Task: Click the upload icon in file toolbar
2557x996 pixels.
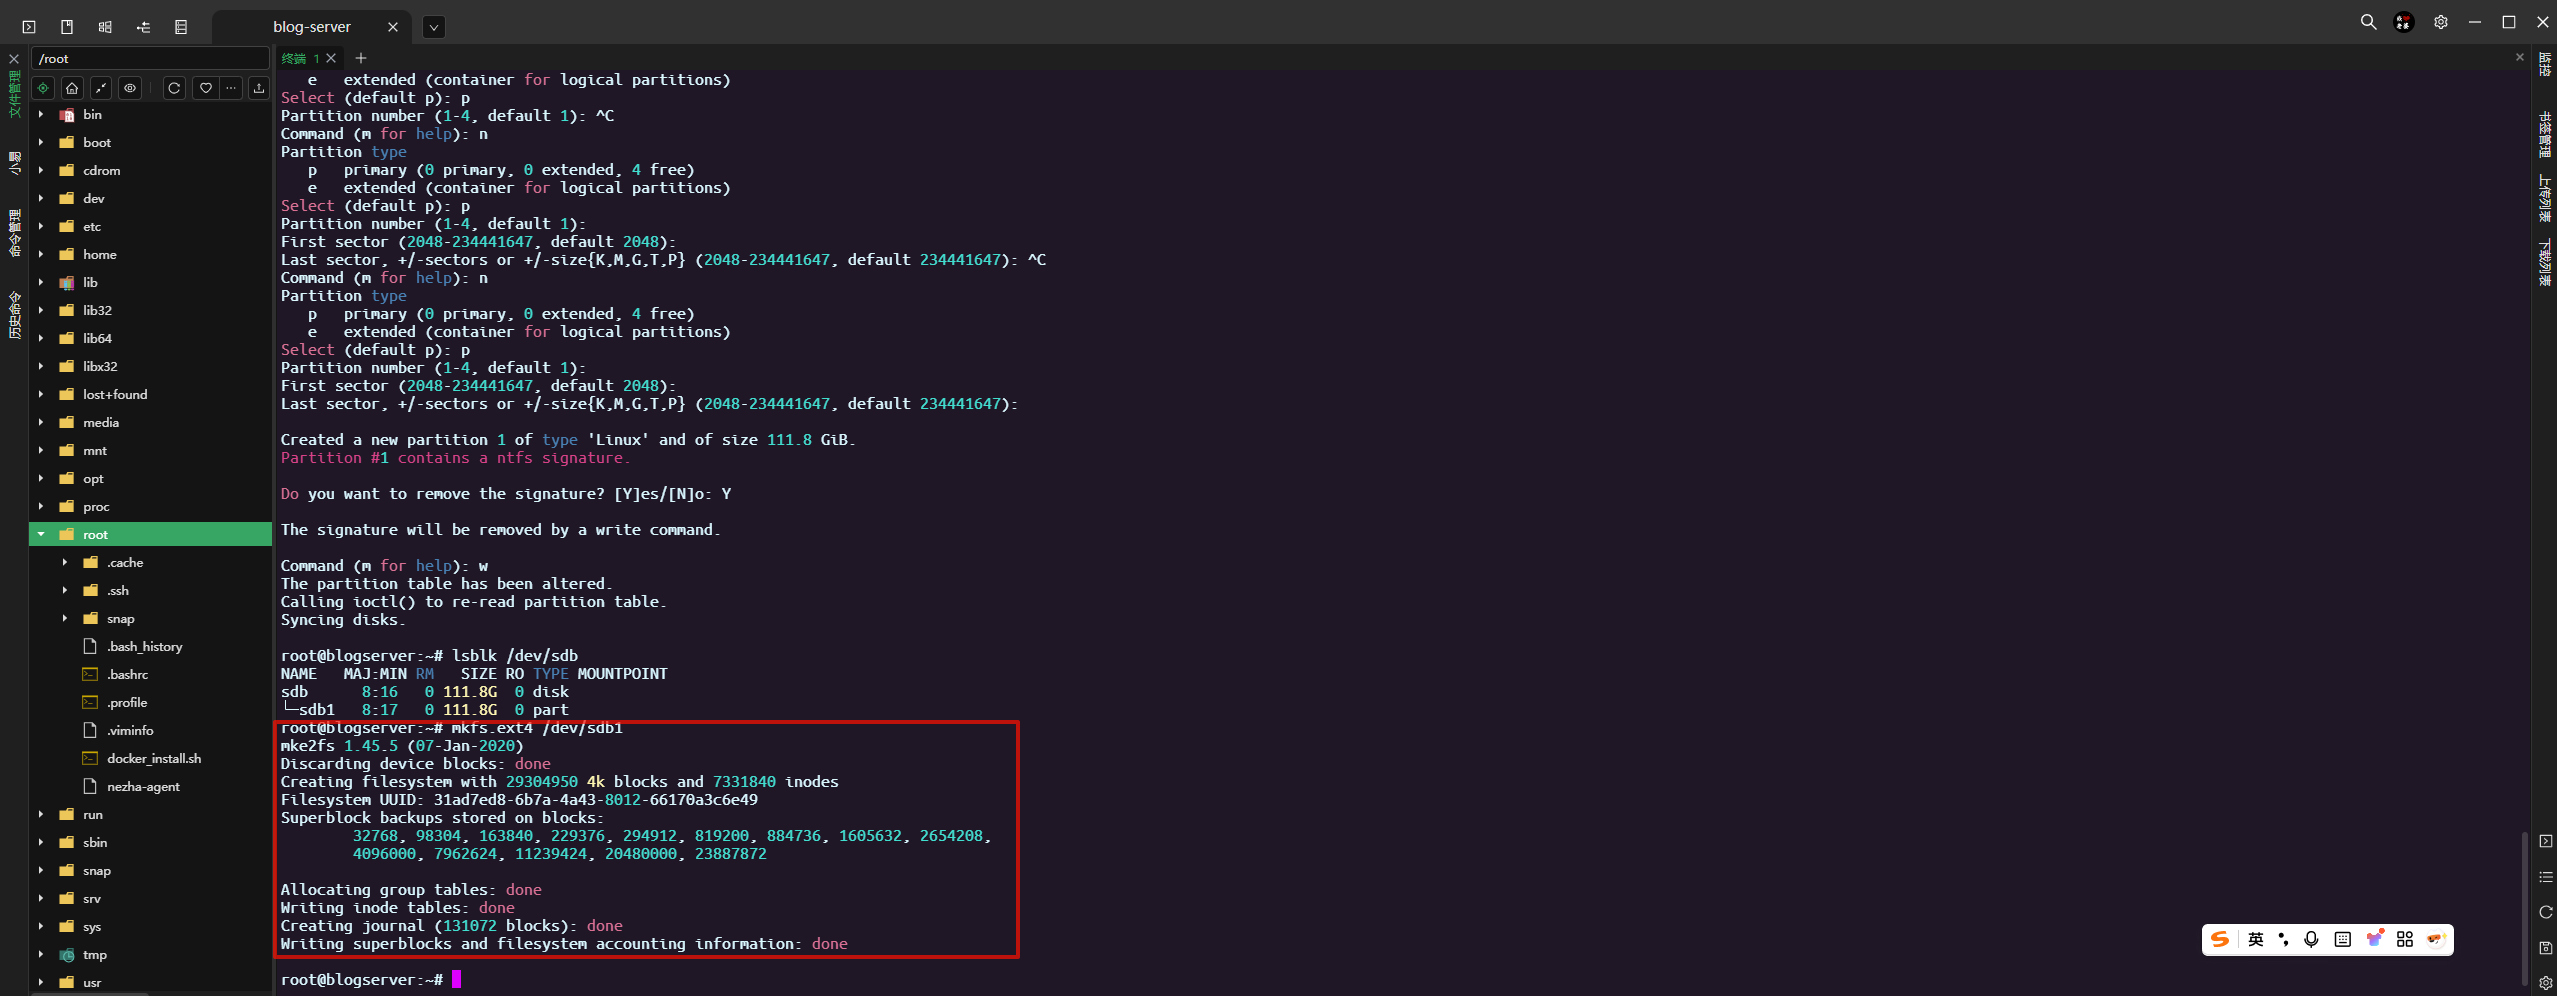Action: tap(259, 88)
